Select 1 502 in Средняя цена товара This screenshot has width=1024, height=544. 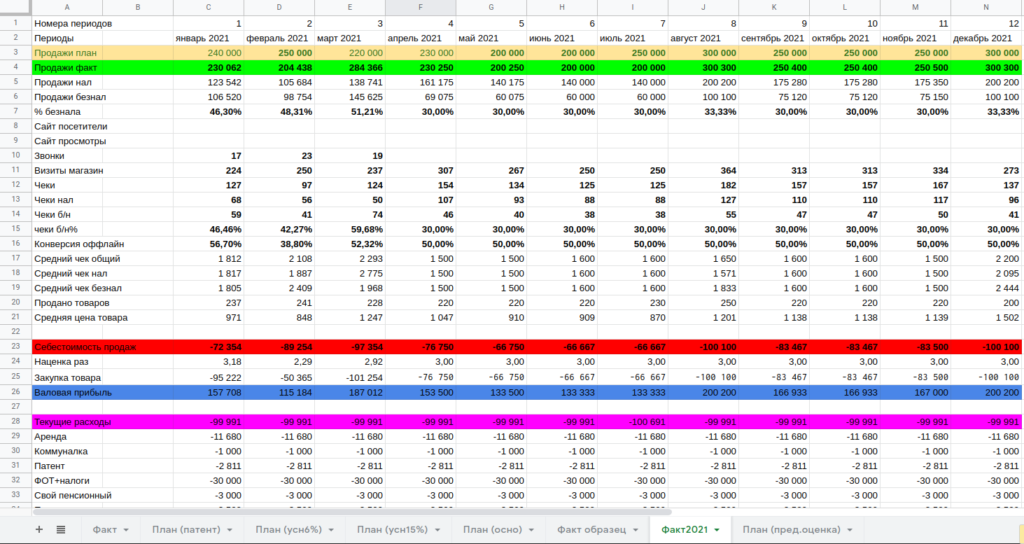[x=987, y=317]
